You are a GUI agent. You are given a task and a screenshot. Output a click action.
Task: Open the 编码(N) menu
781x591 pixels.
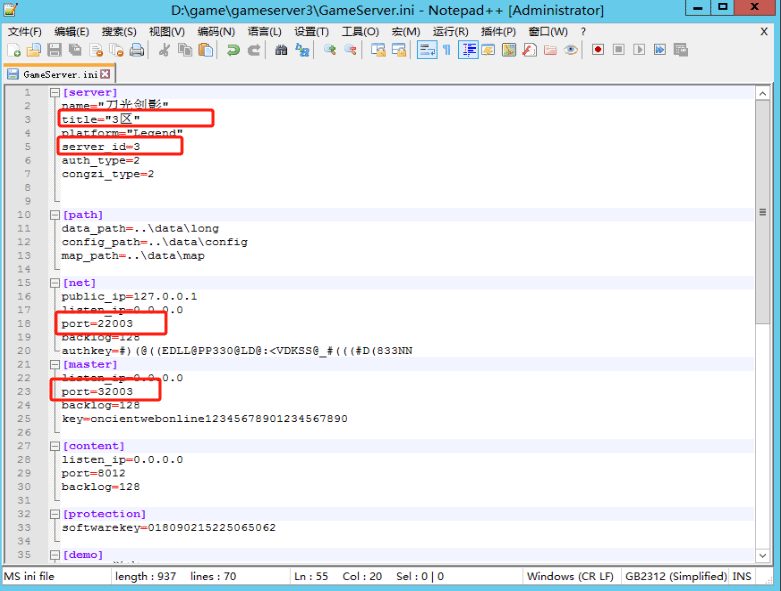pos(216,32)
